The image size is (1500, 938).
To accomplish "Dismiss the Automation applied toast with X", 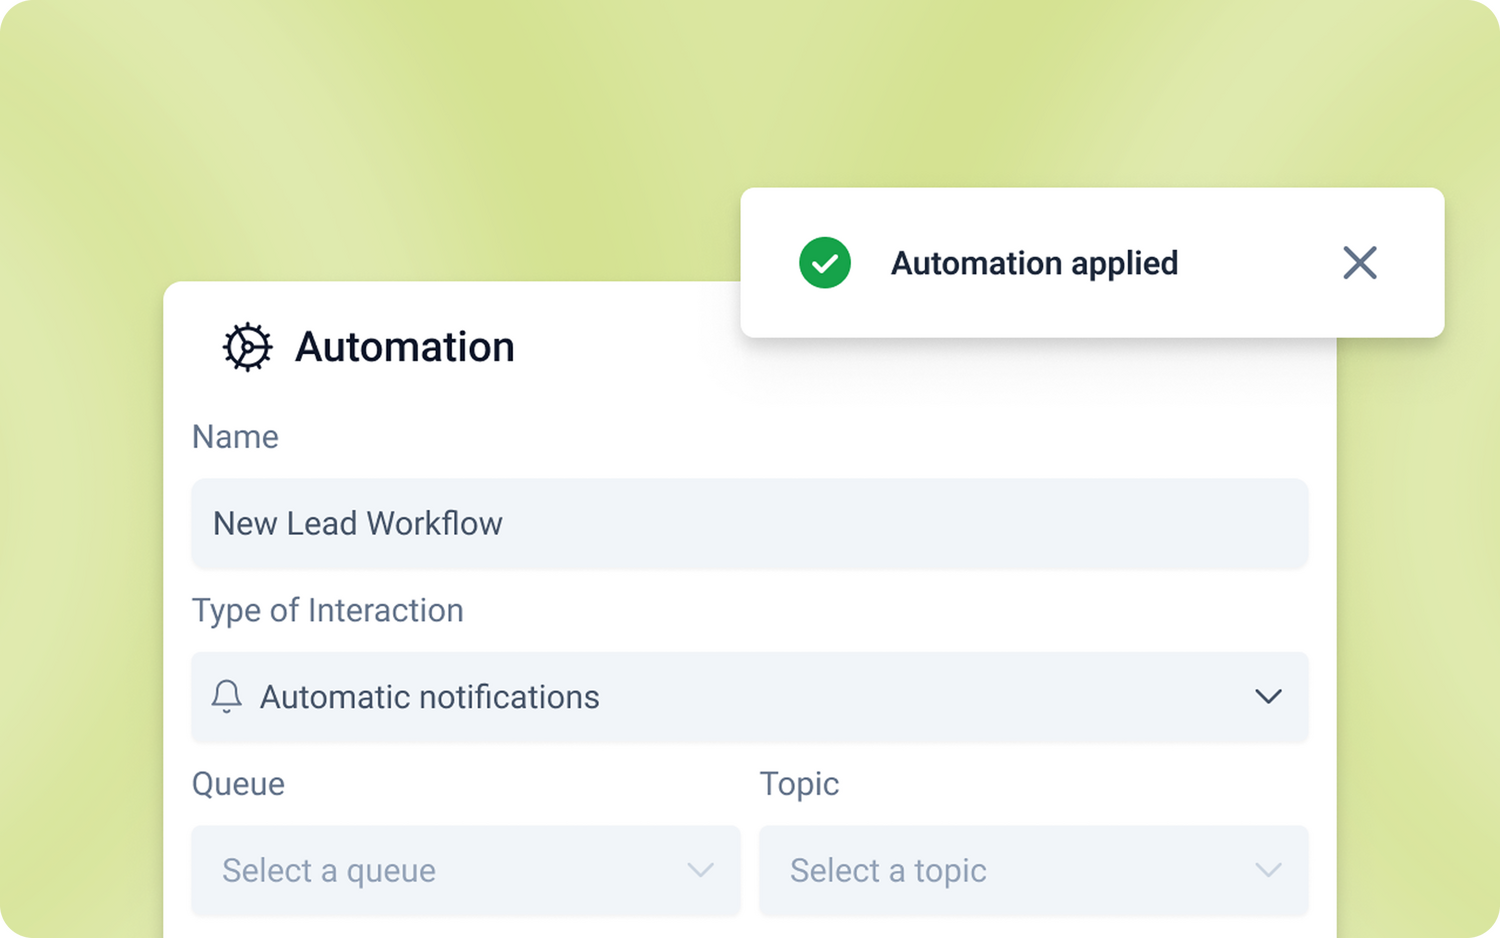I will (x=1359, y=263).
